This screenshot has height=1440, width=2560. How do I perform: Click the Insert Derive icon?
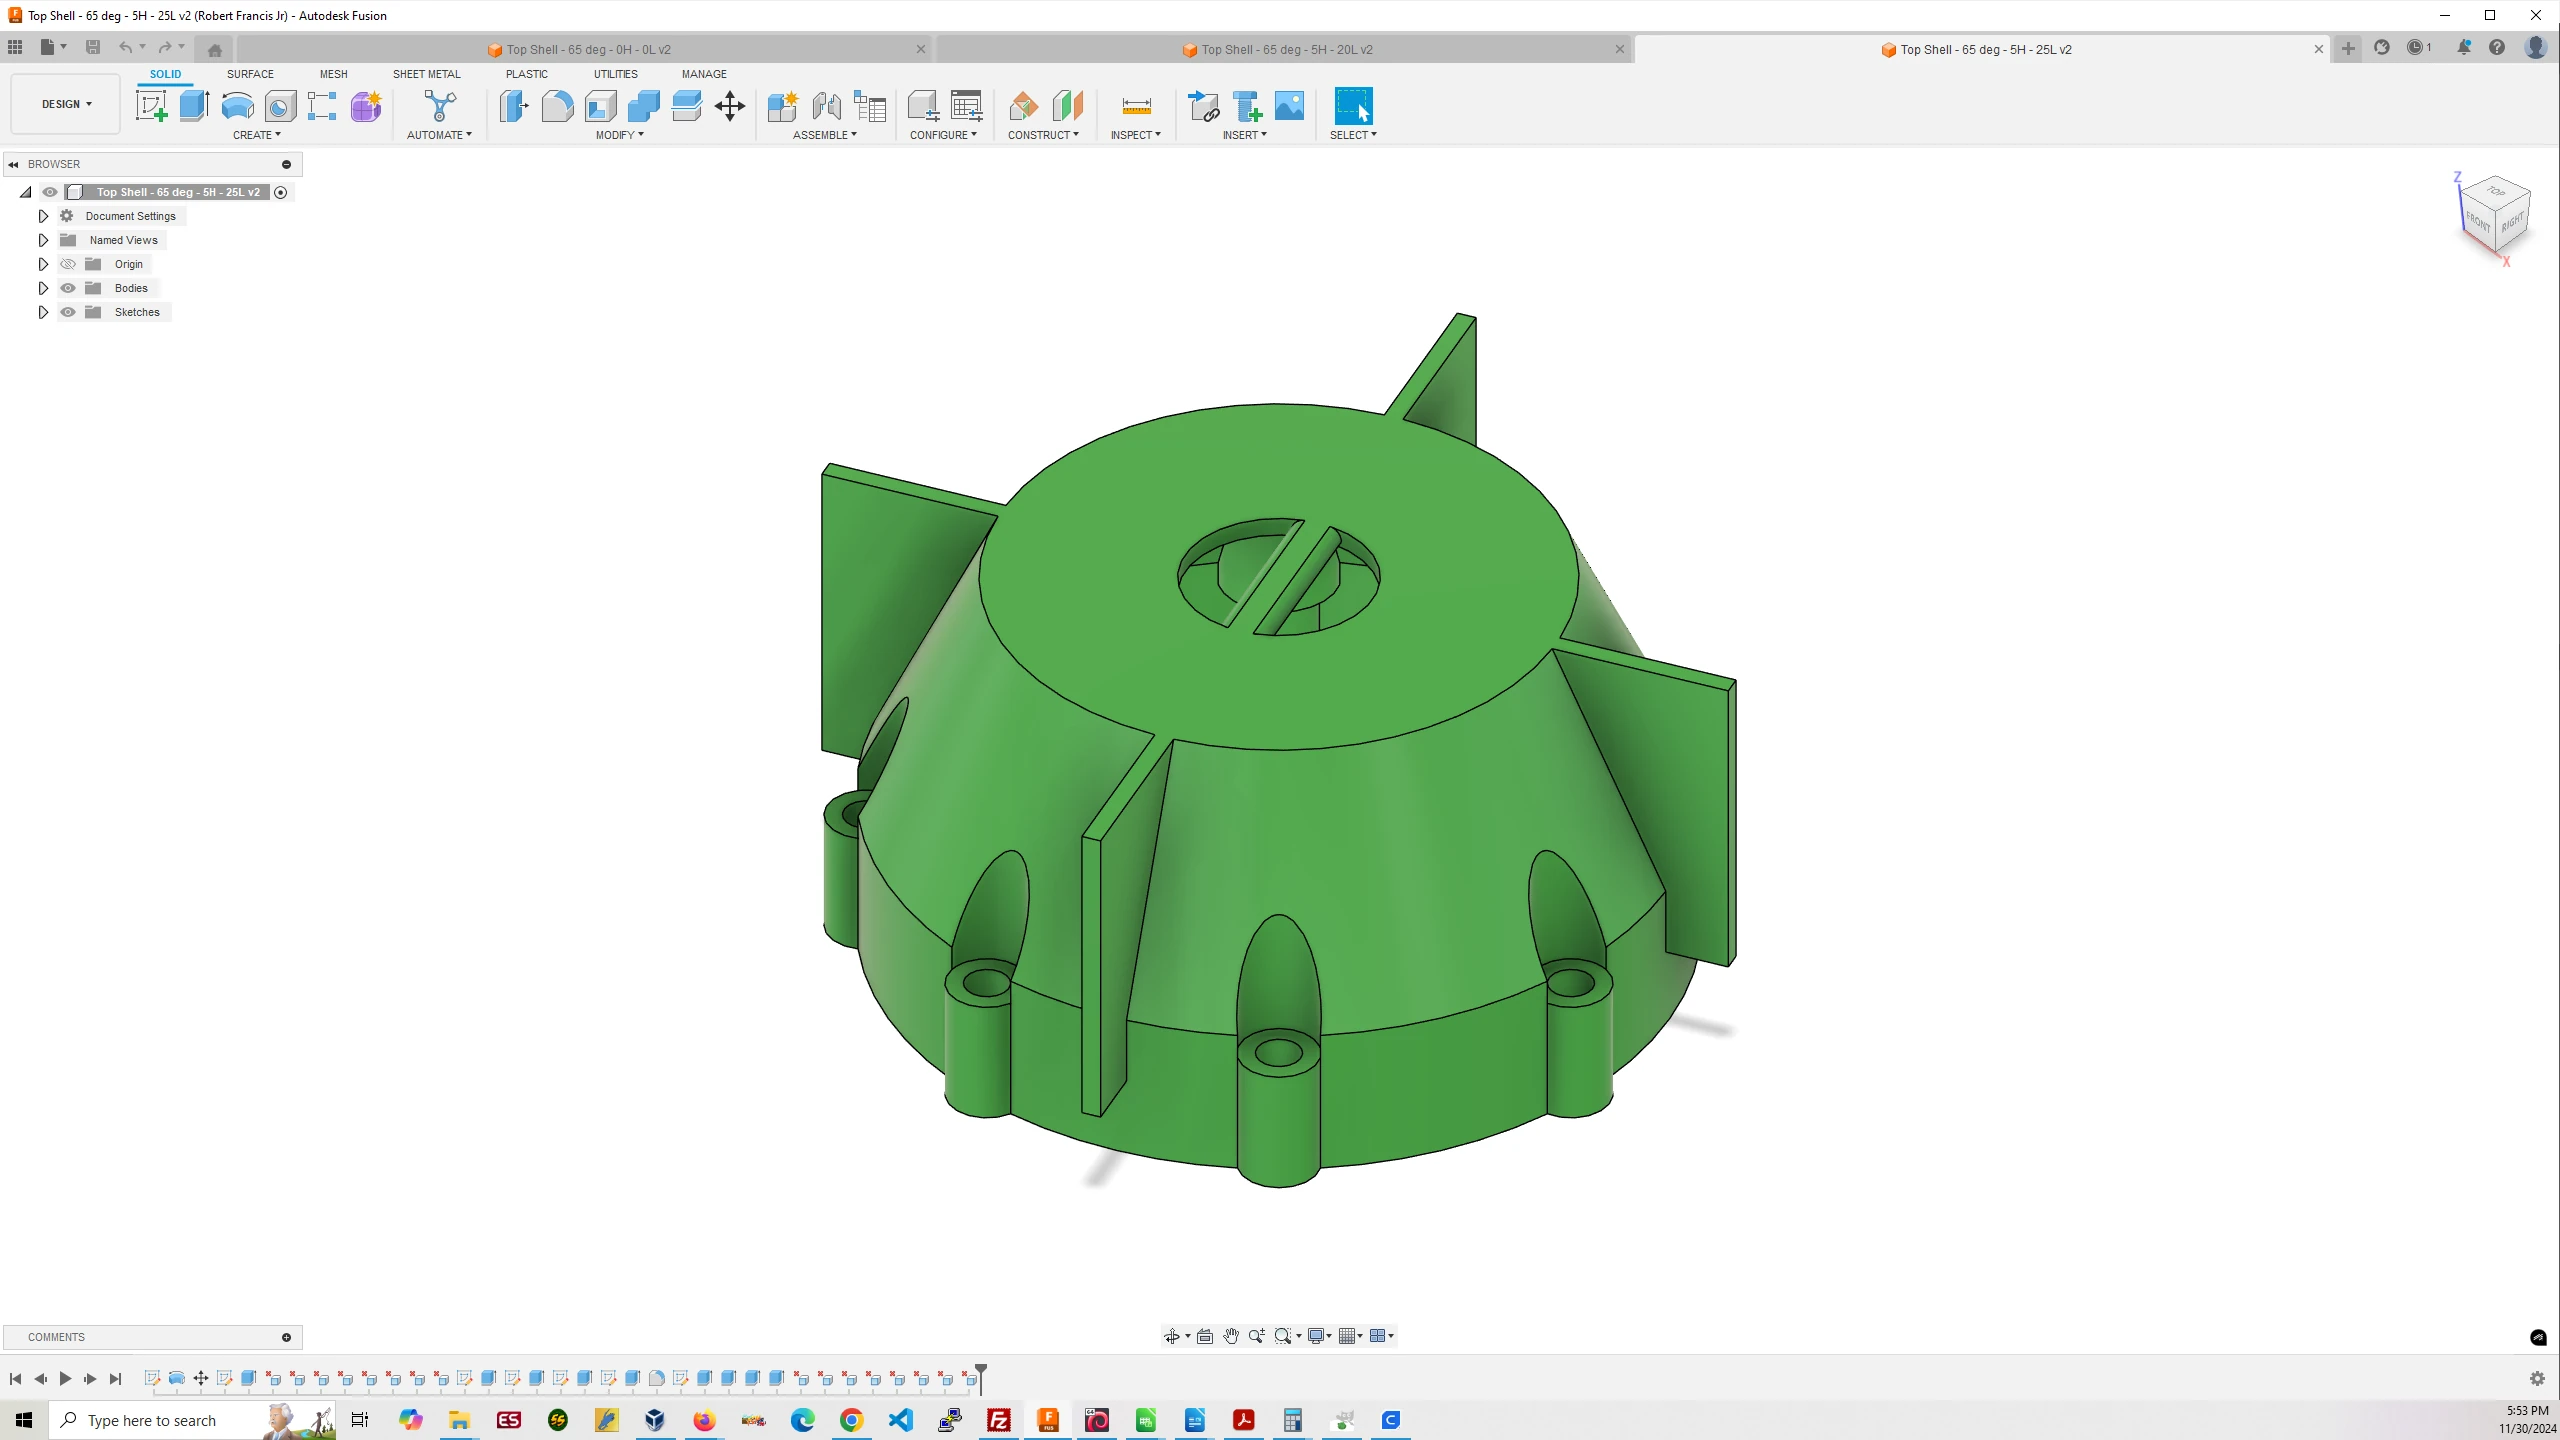tap(1203, 106)
